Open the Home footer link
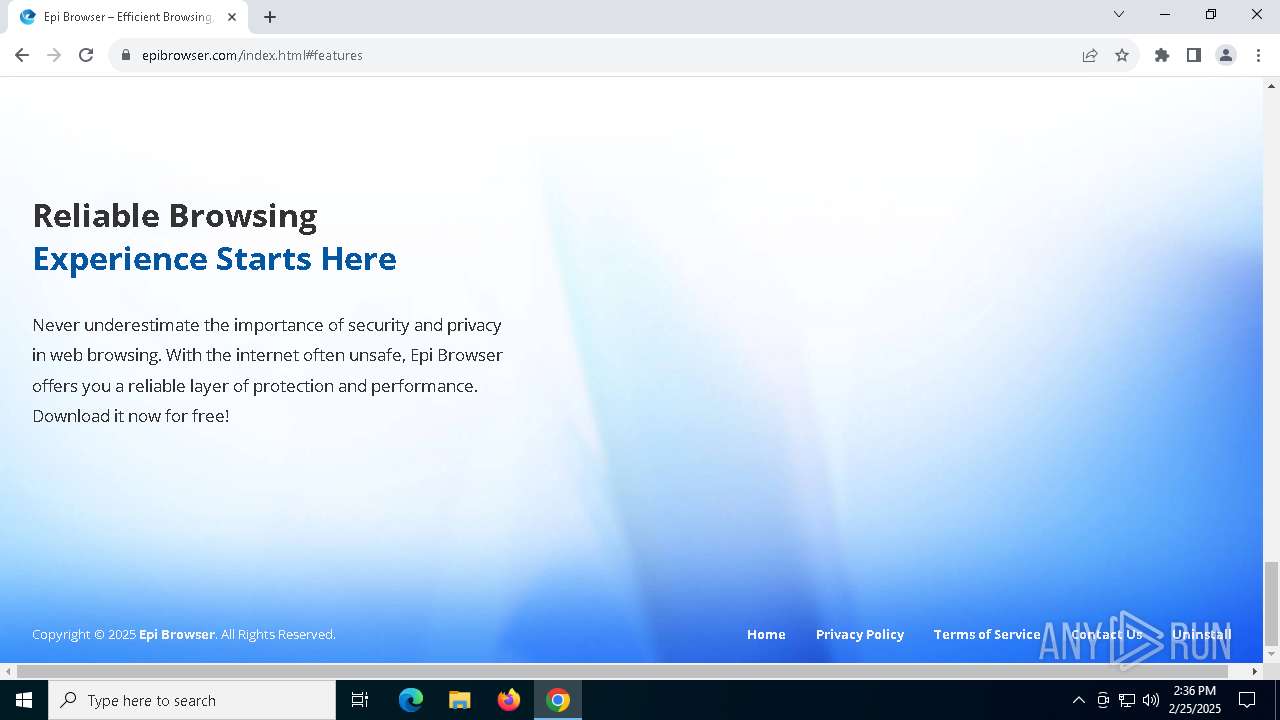Viewport: 1280px width, 720px height. [x=766, y=634]
